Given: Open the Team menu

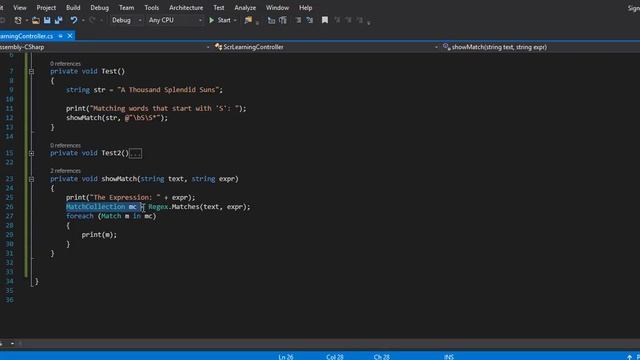Looking at the screenshot, I should click(x=127, y=8).
